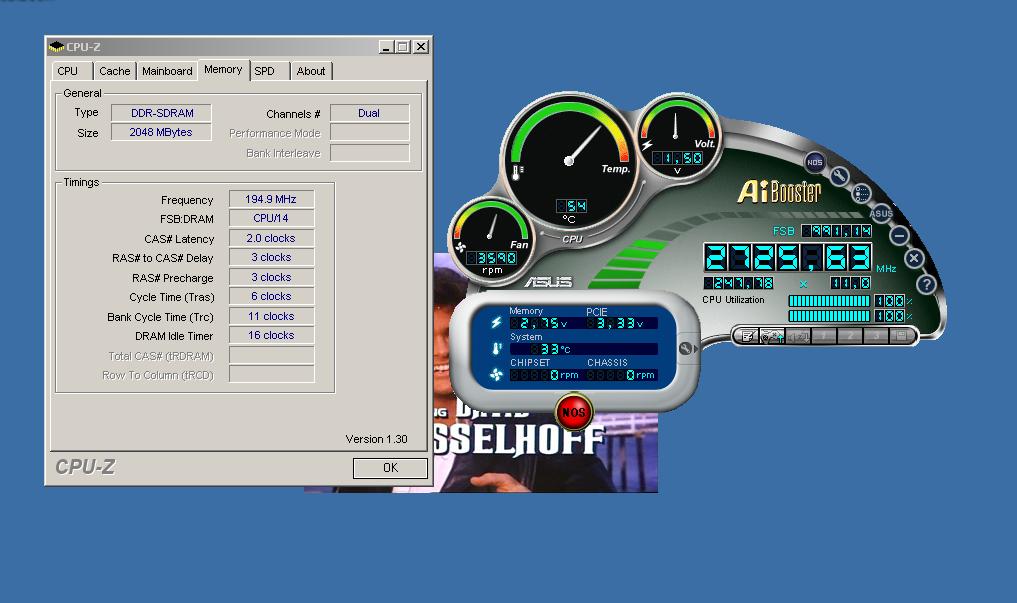Open the wrench settings icon on AI Booster arc
Image resolution: width=1017 pixels, height=603 pixels.
[x=839, y=176]
